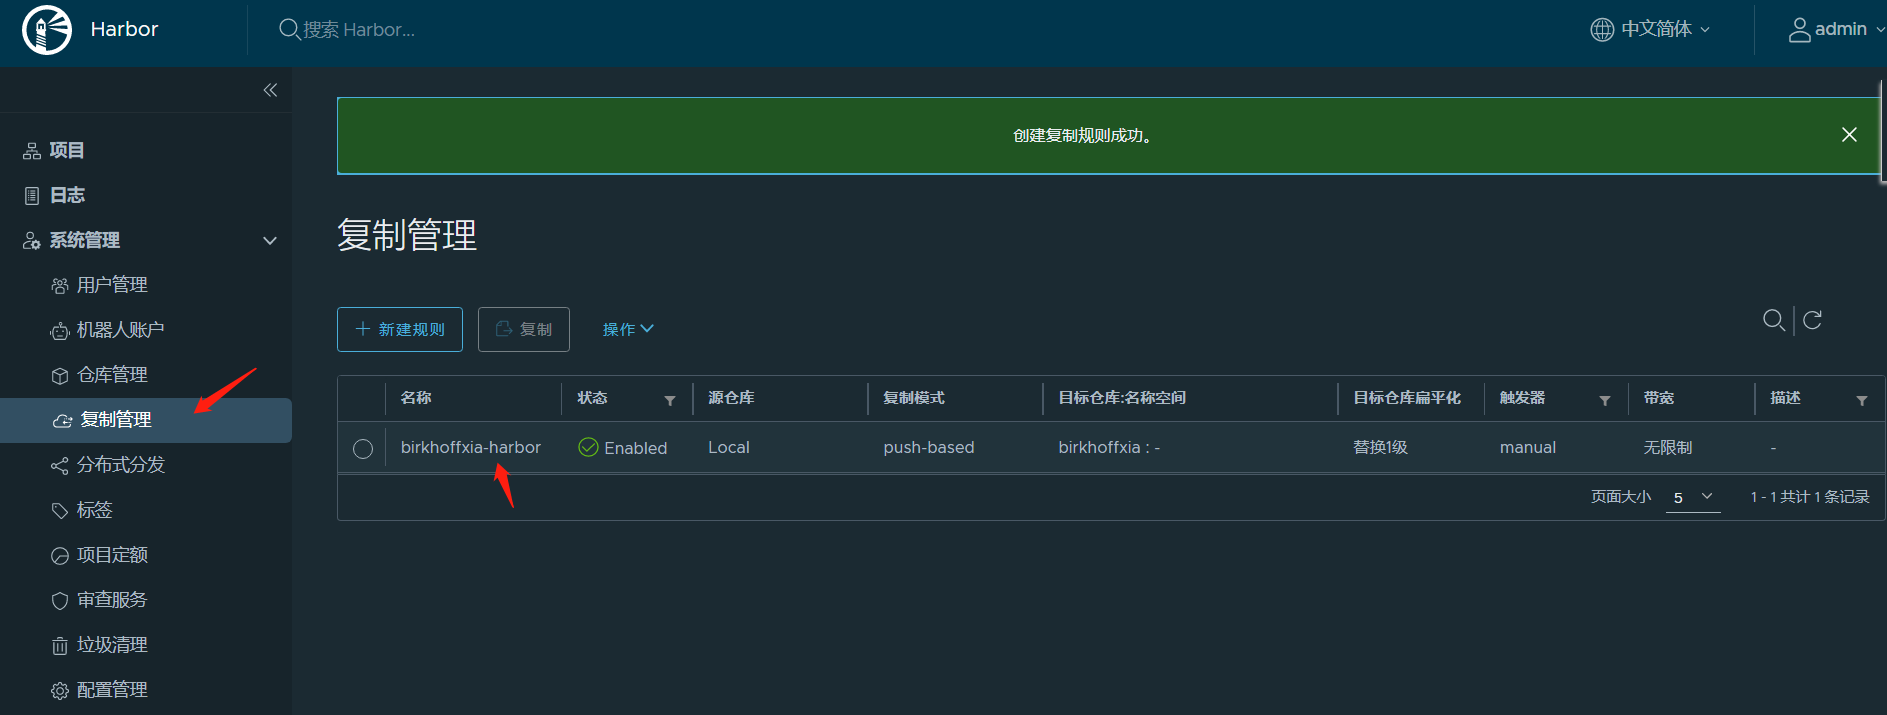Click the Harbor title text
This screenshot has width=1887, height=715.
tap(124, 29)
